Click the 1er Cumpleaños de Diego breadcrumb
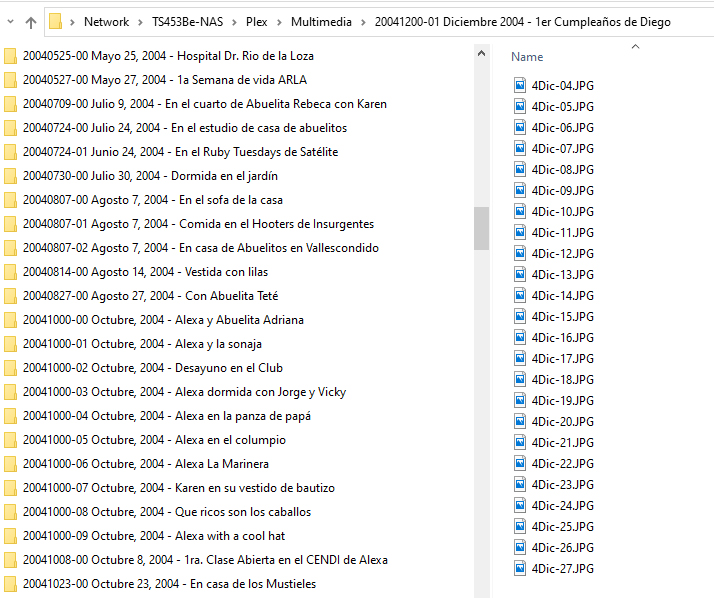Screen dimensions: 714x598 (522, 22)
